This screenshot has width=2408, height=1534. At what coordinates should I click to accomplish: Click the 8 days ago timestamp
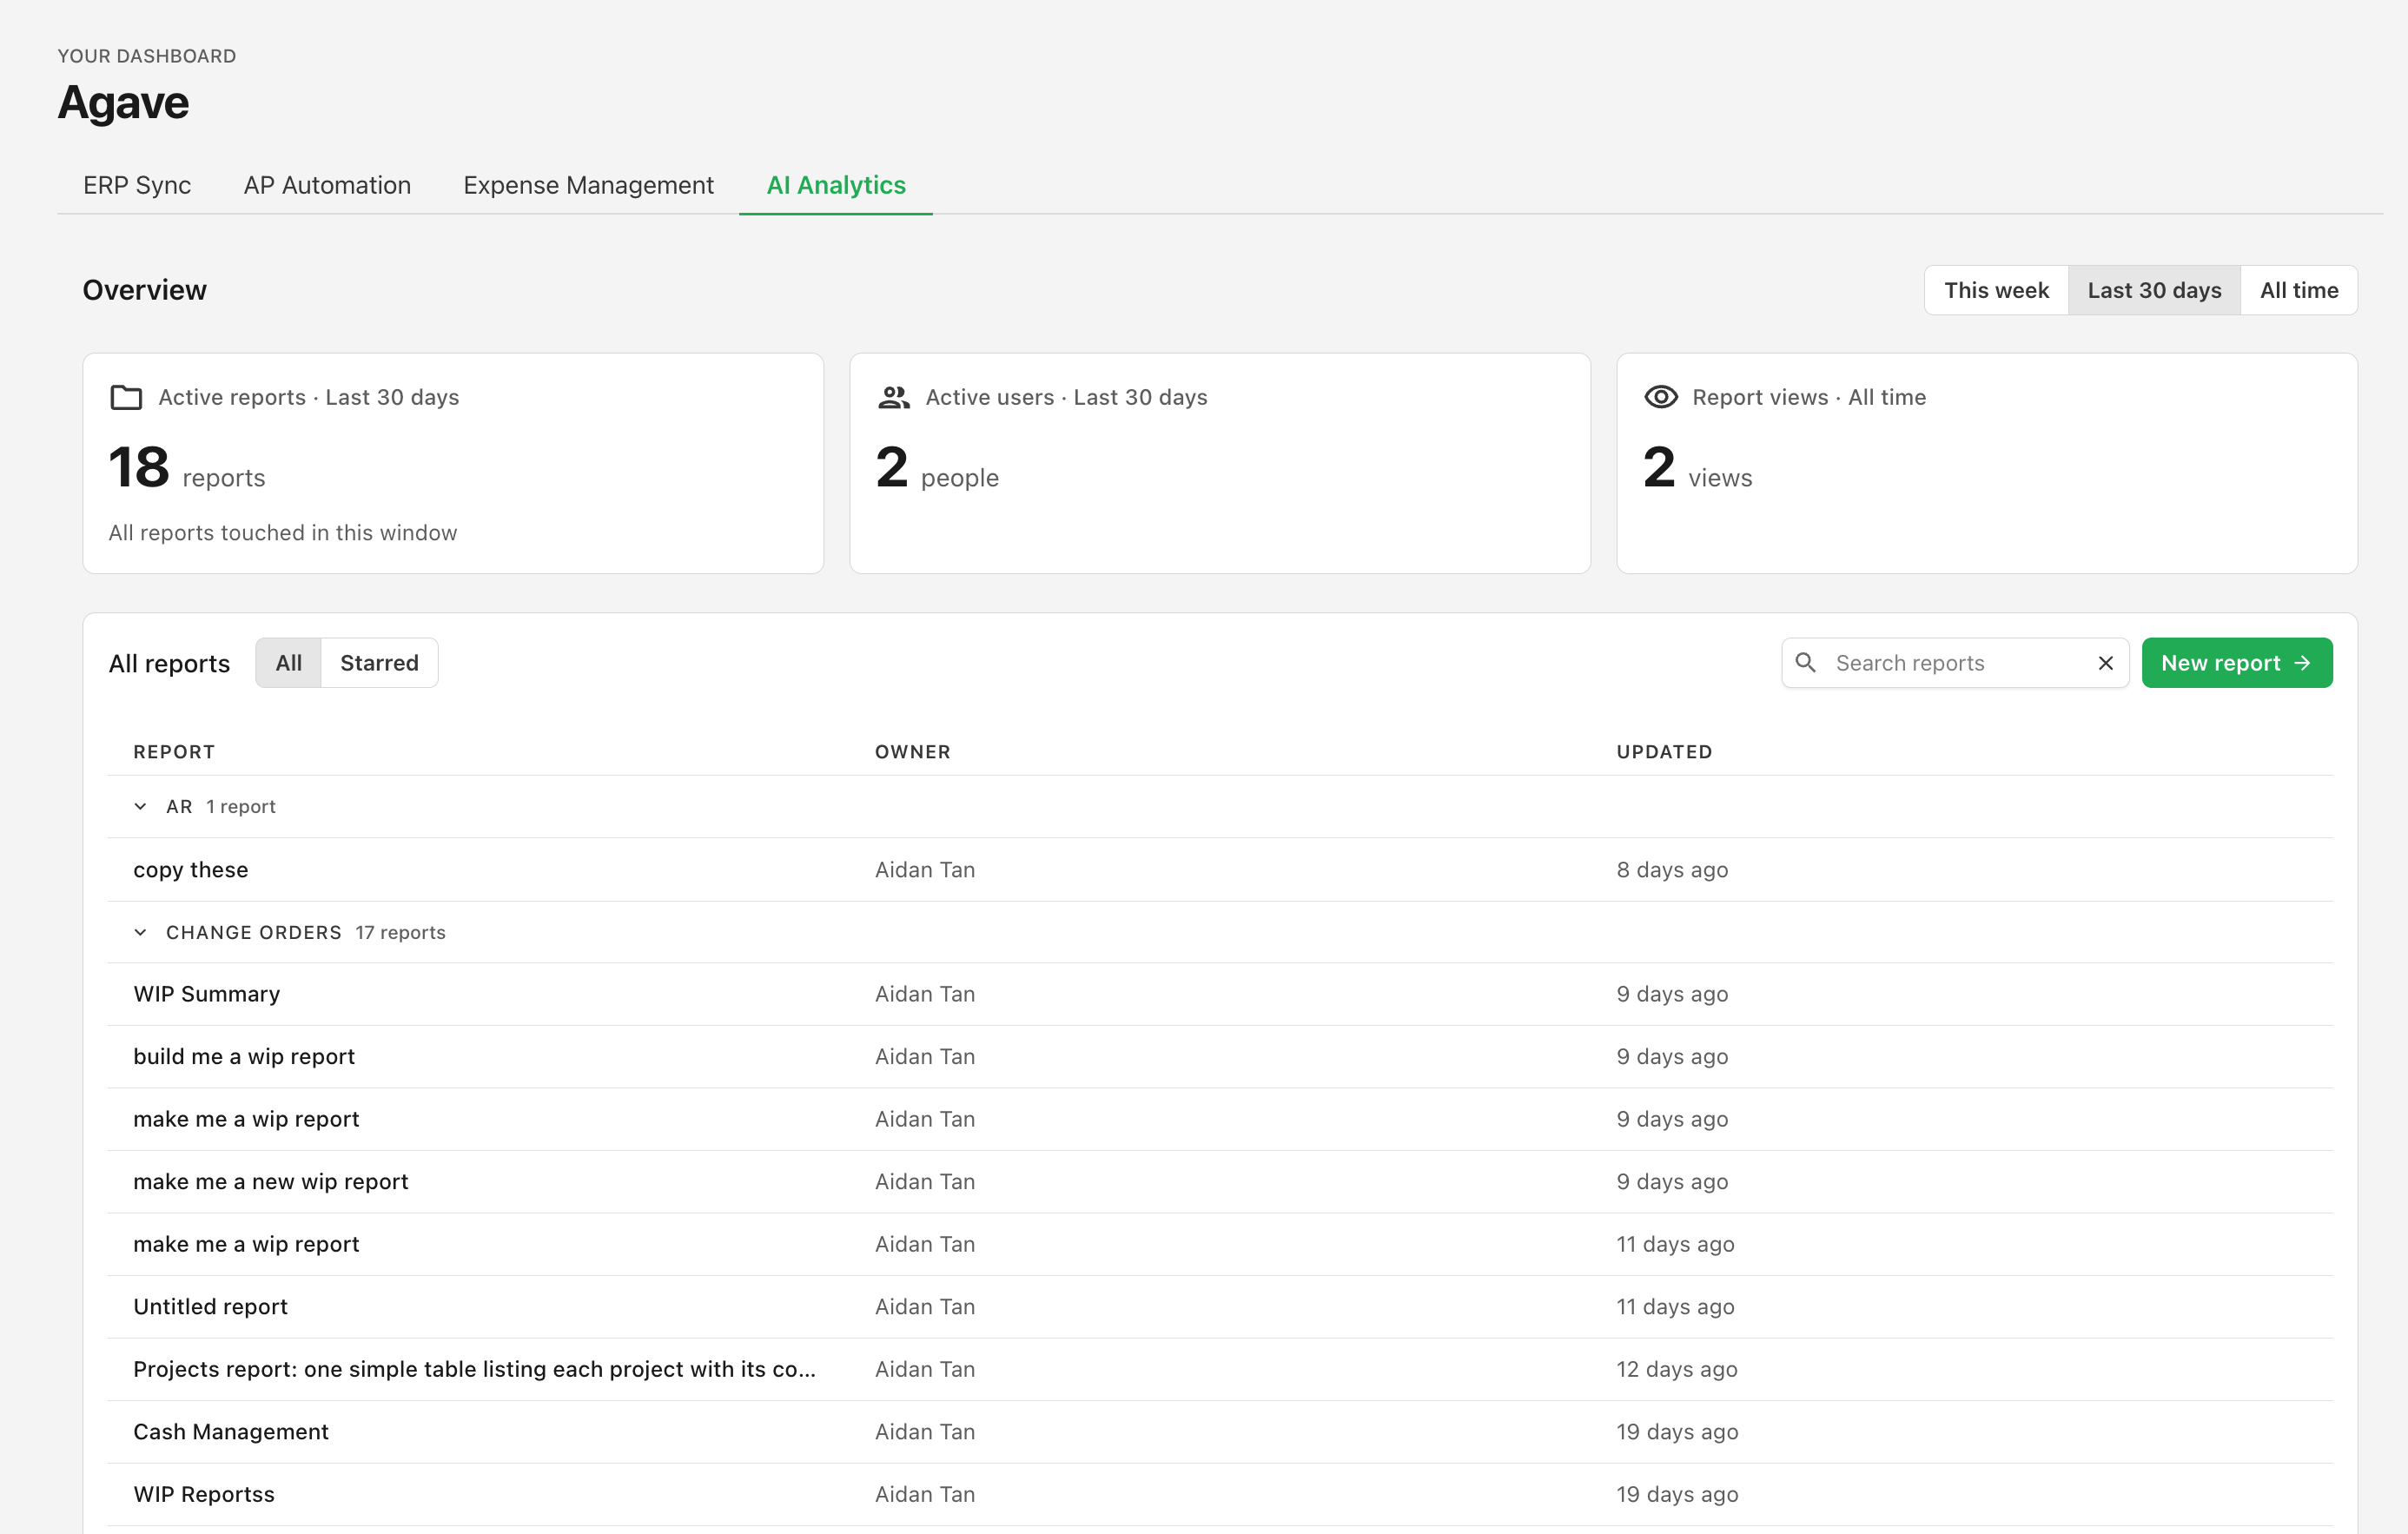[1672, 870]
